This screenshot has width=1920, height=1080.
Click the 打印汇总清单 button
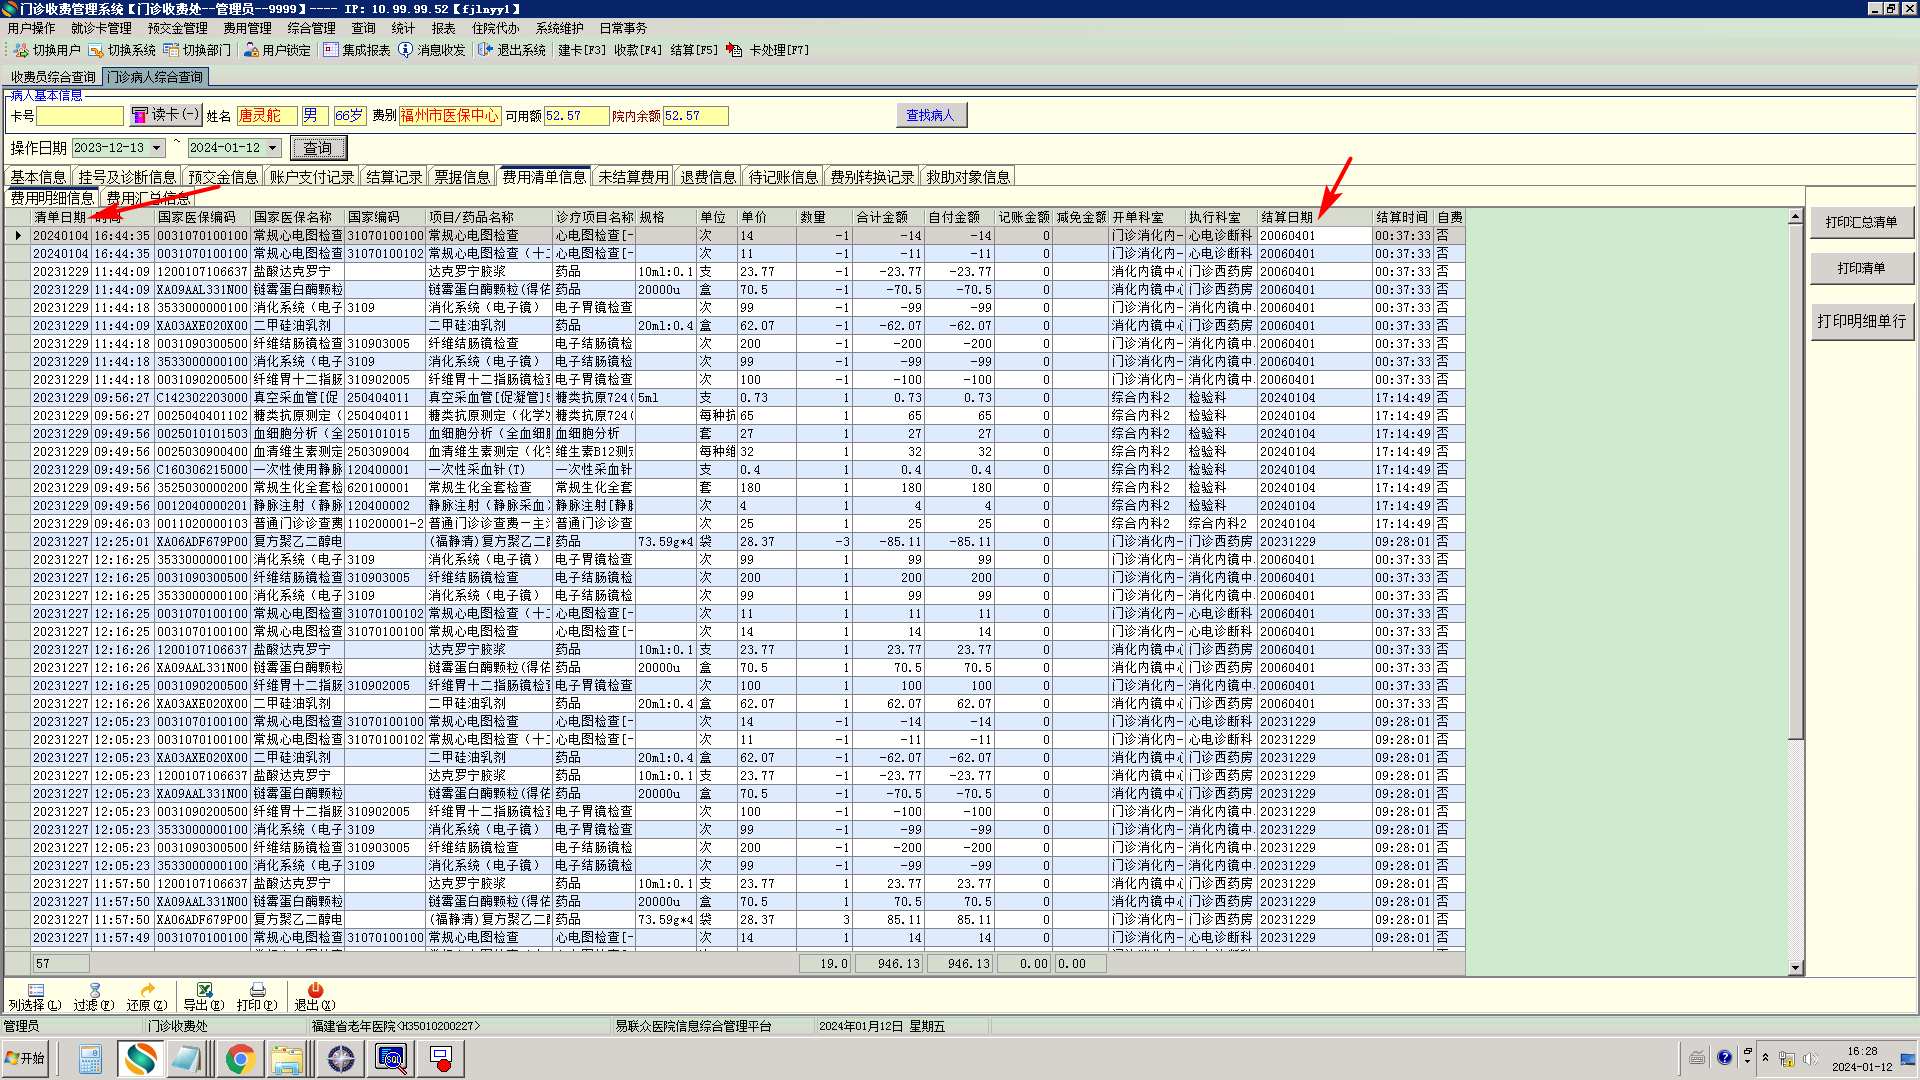point(1861,222)
